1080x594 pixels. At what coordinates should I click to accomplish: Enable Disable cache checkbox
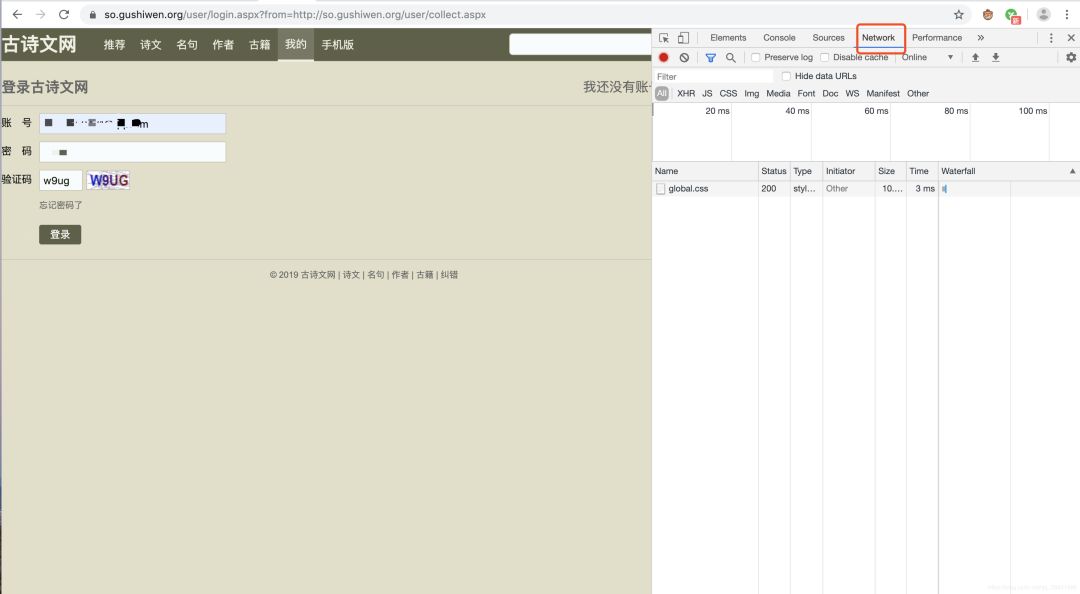coord(824,57)
